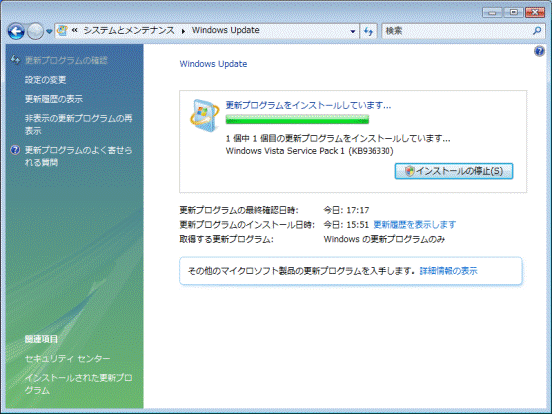
Task: Click the help icon beside the FAQ link
Action: point(15,150)
